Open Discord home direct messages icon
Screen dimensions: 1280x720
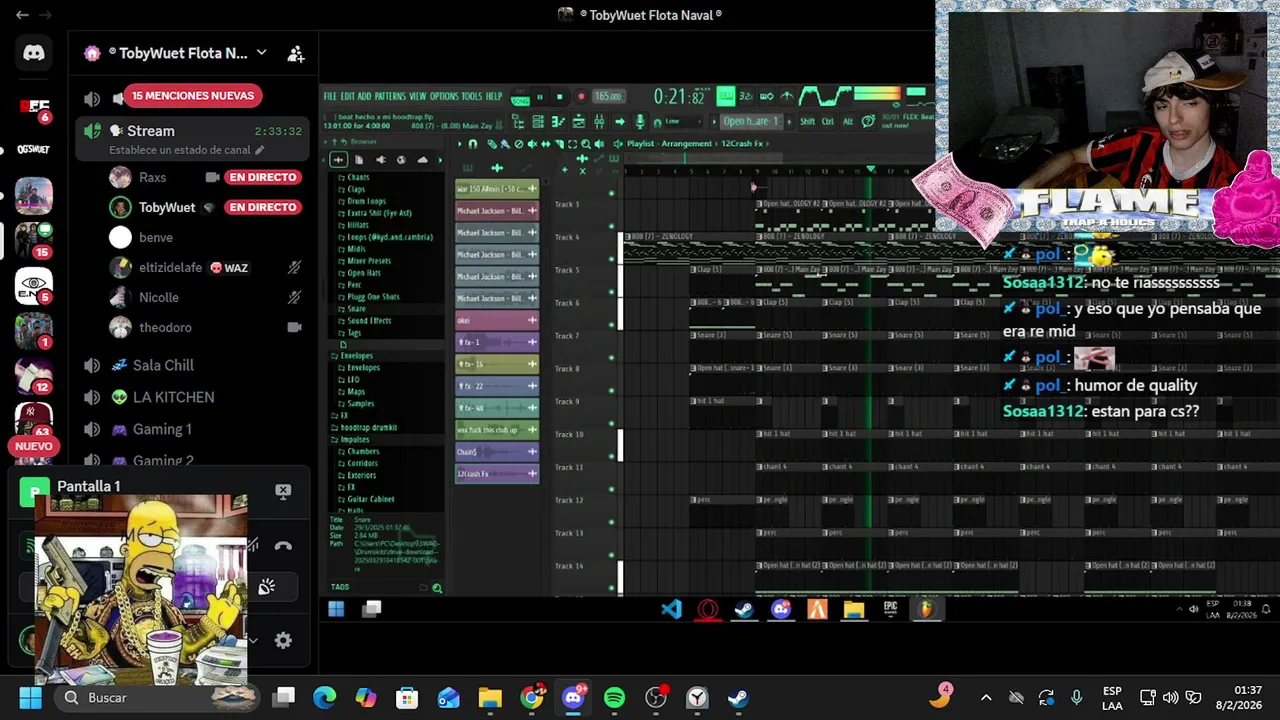(34, 54)
